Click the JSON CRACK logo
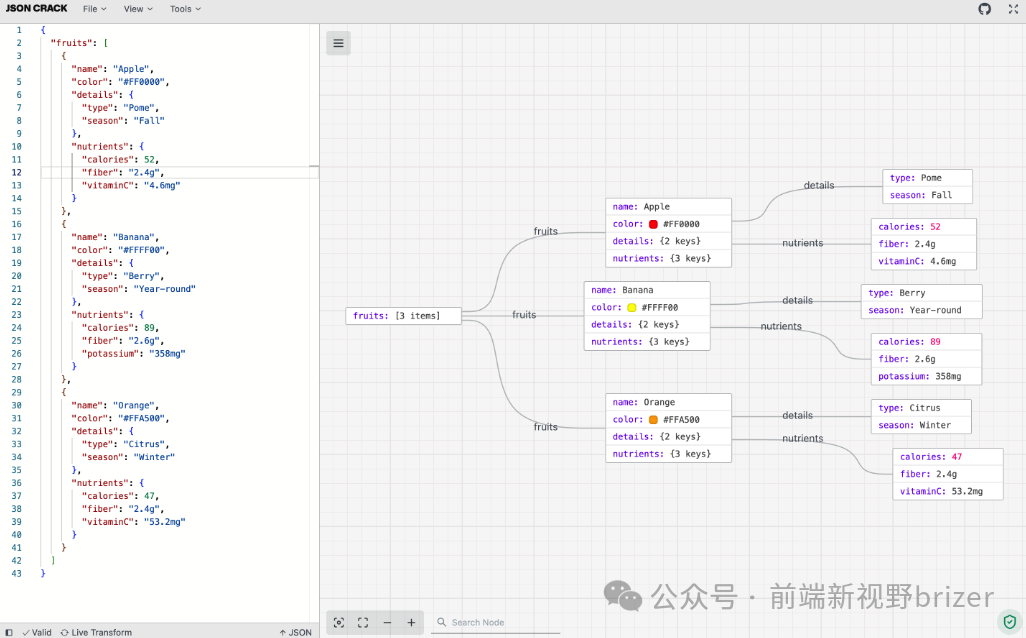Screen dimensions: 1026x638 (x=37, y=8)
